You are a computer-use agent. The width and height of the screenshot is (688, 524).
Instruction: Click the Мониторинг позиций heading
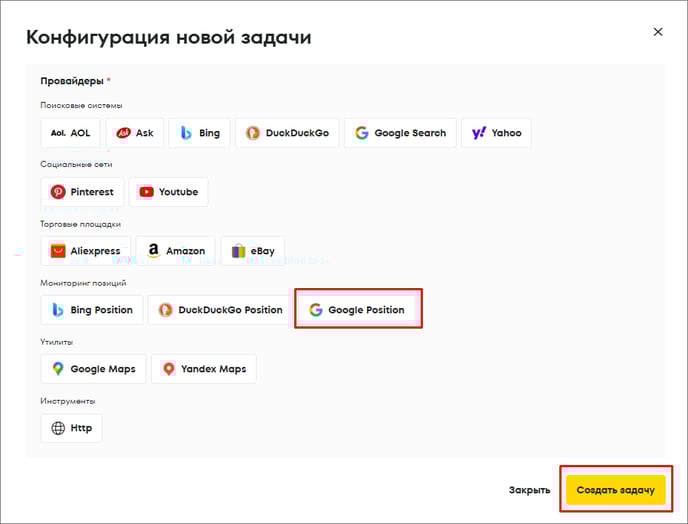[x=83, y=283]
